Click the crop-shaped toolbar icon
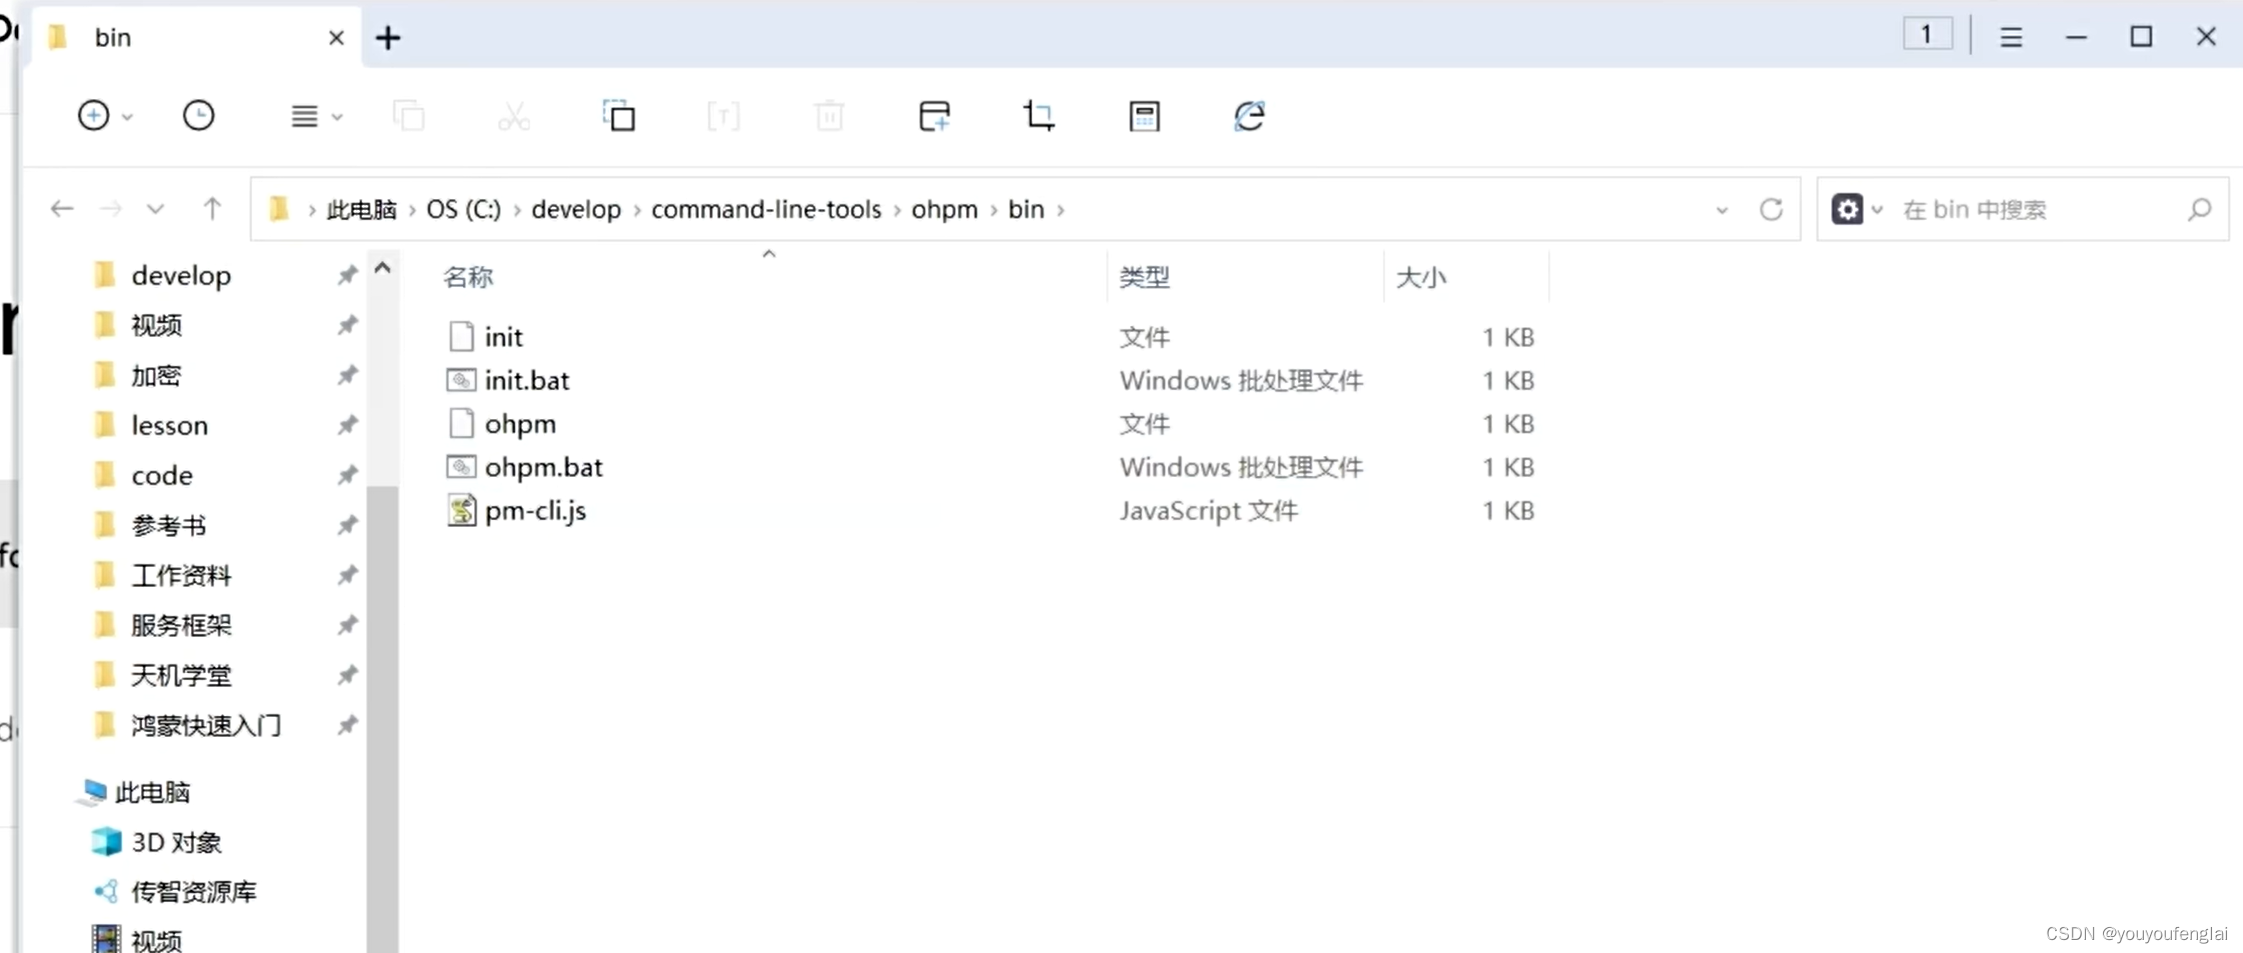The height and width of the screenshot is (953, 2243). coord(1039,116)
